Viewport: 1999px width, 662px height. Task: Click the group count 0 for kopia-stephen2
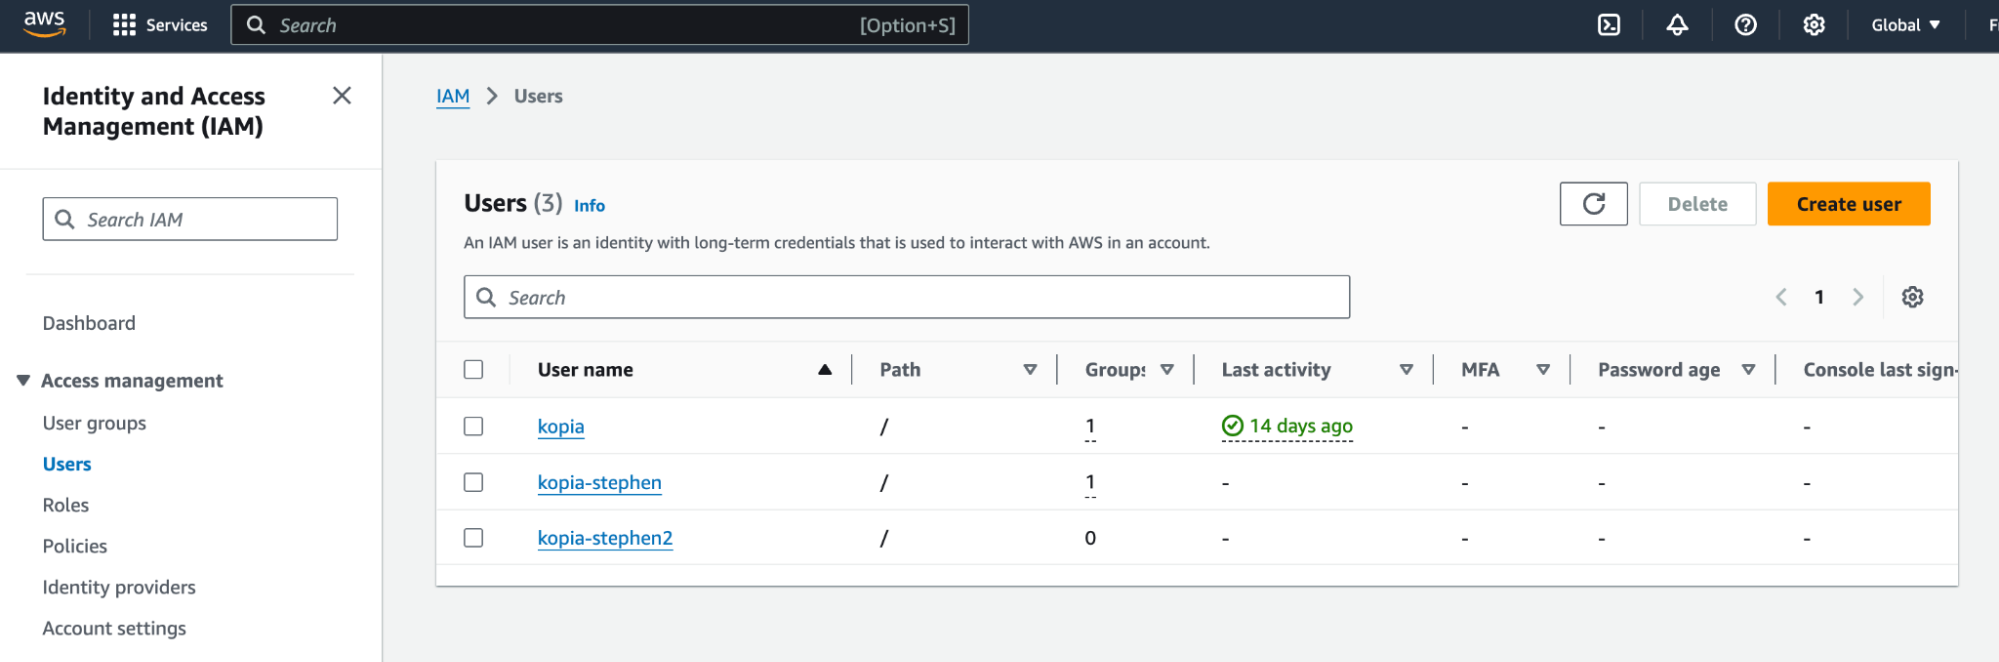(x=1090, y=538)
